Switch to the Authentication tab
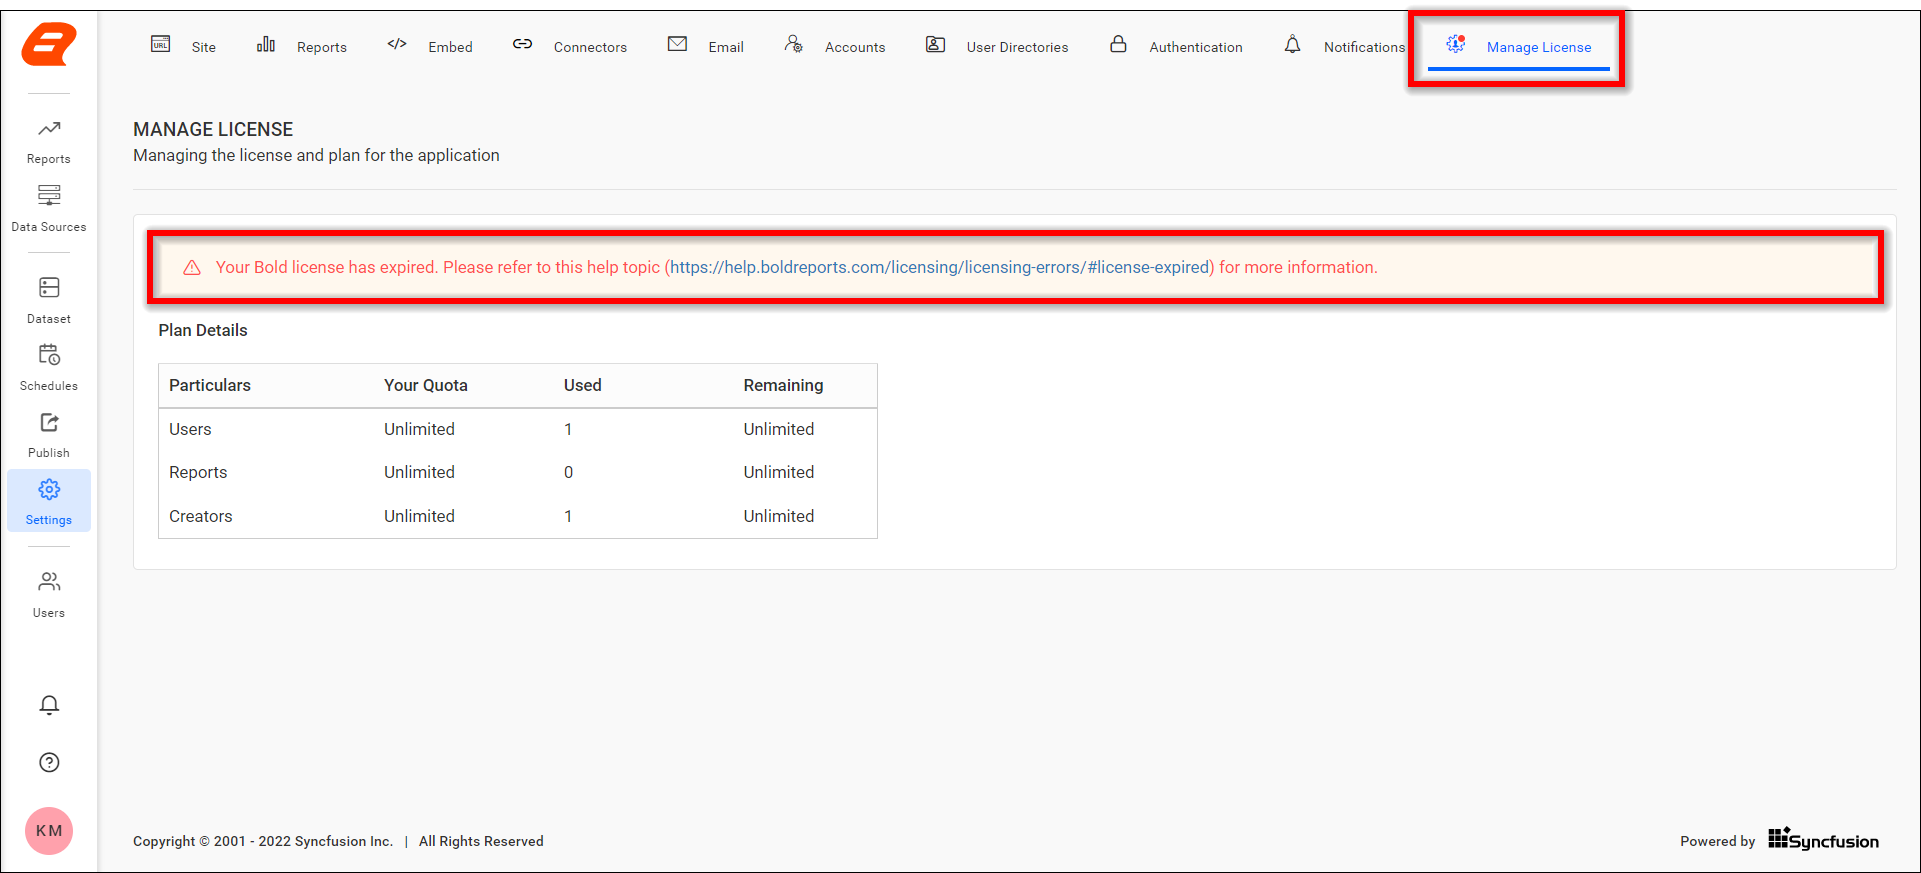Viewport: 1921px width, 873px height. point(1196,47)
